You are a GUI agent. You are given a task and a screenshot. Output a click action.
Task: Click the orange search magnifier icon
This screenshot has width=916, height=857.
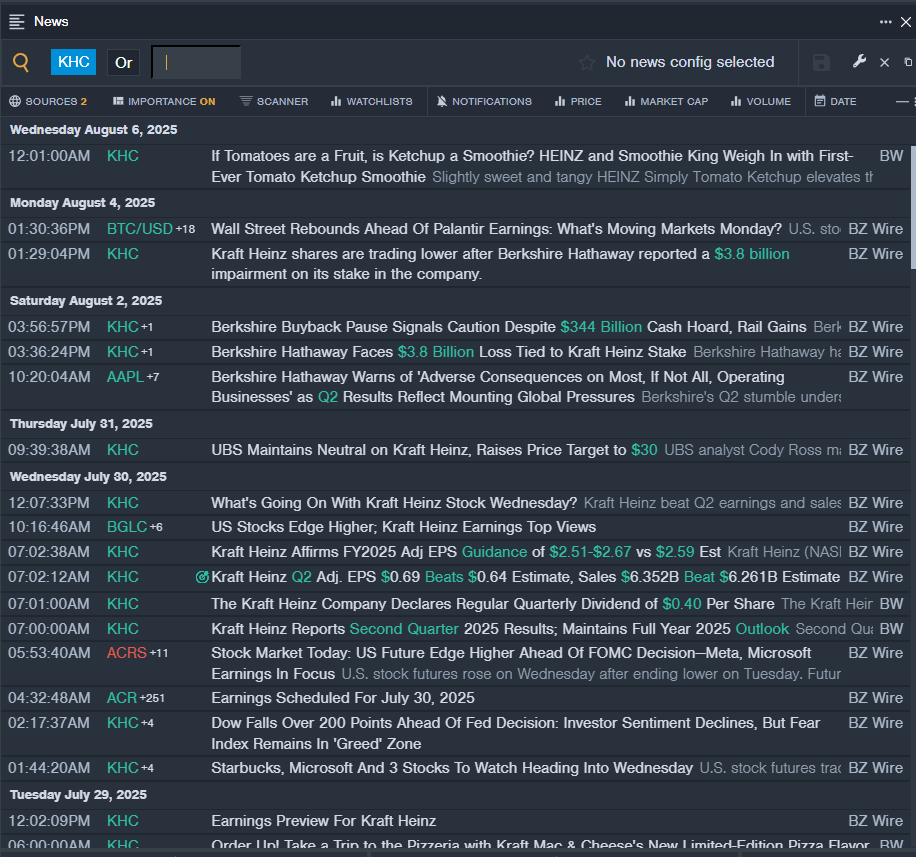pyautogui.click(x=21, y=62)
